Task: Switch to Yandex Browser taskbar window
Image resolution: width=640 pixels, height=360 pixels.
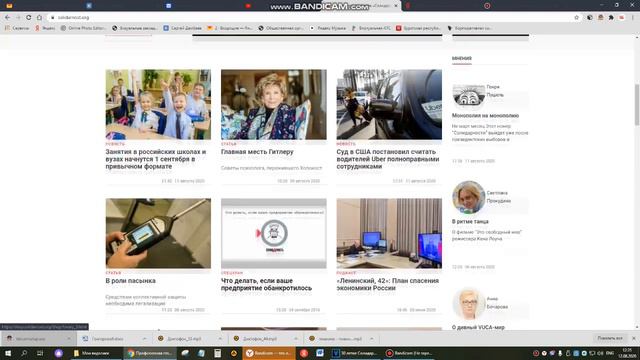Action: click(269, 353)
